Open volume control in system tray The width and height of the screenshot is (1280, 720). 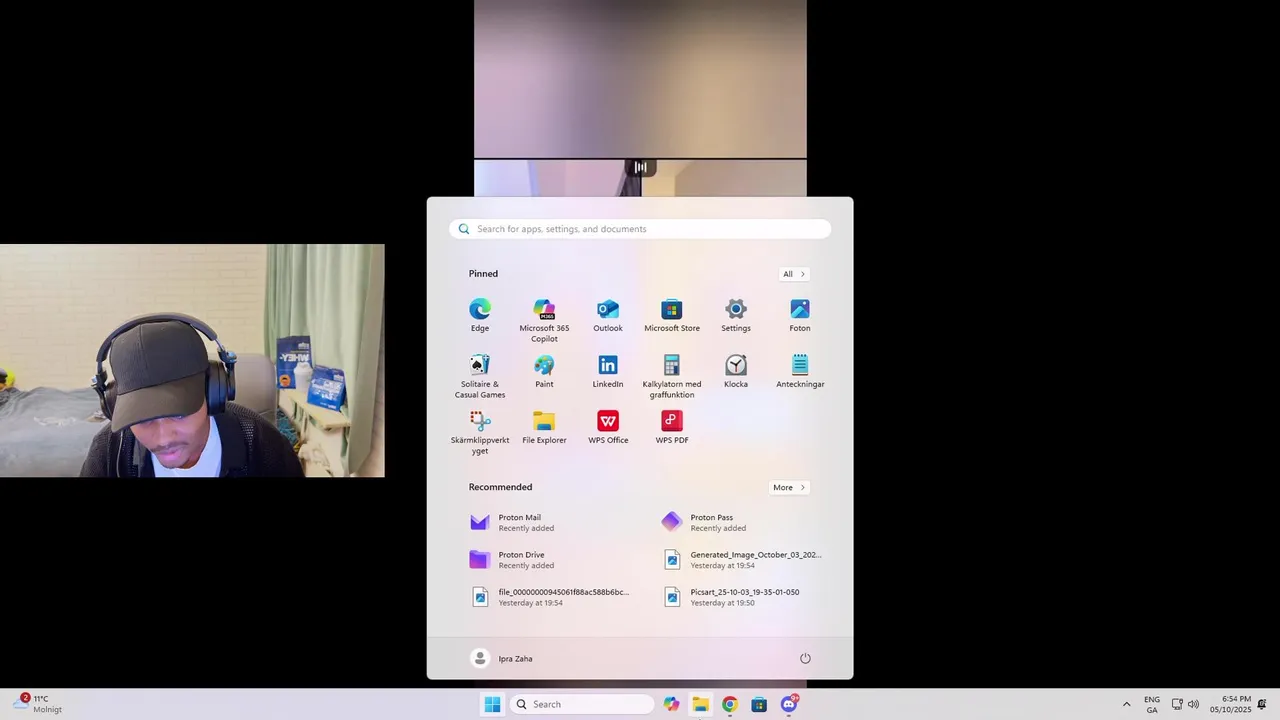point(1193,704)
